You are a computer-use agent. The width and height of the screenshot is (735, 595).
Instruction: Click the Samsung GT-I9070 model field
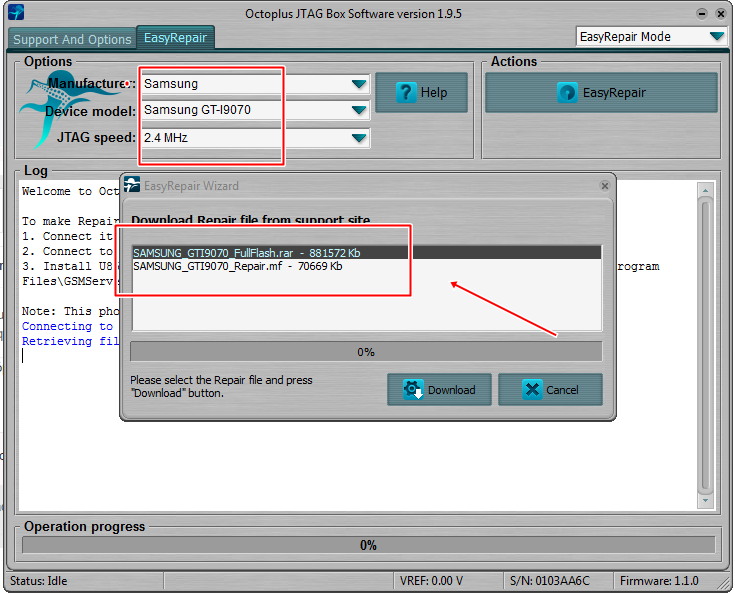(x=255, y=110)
